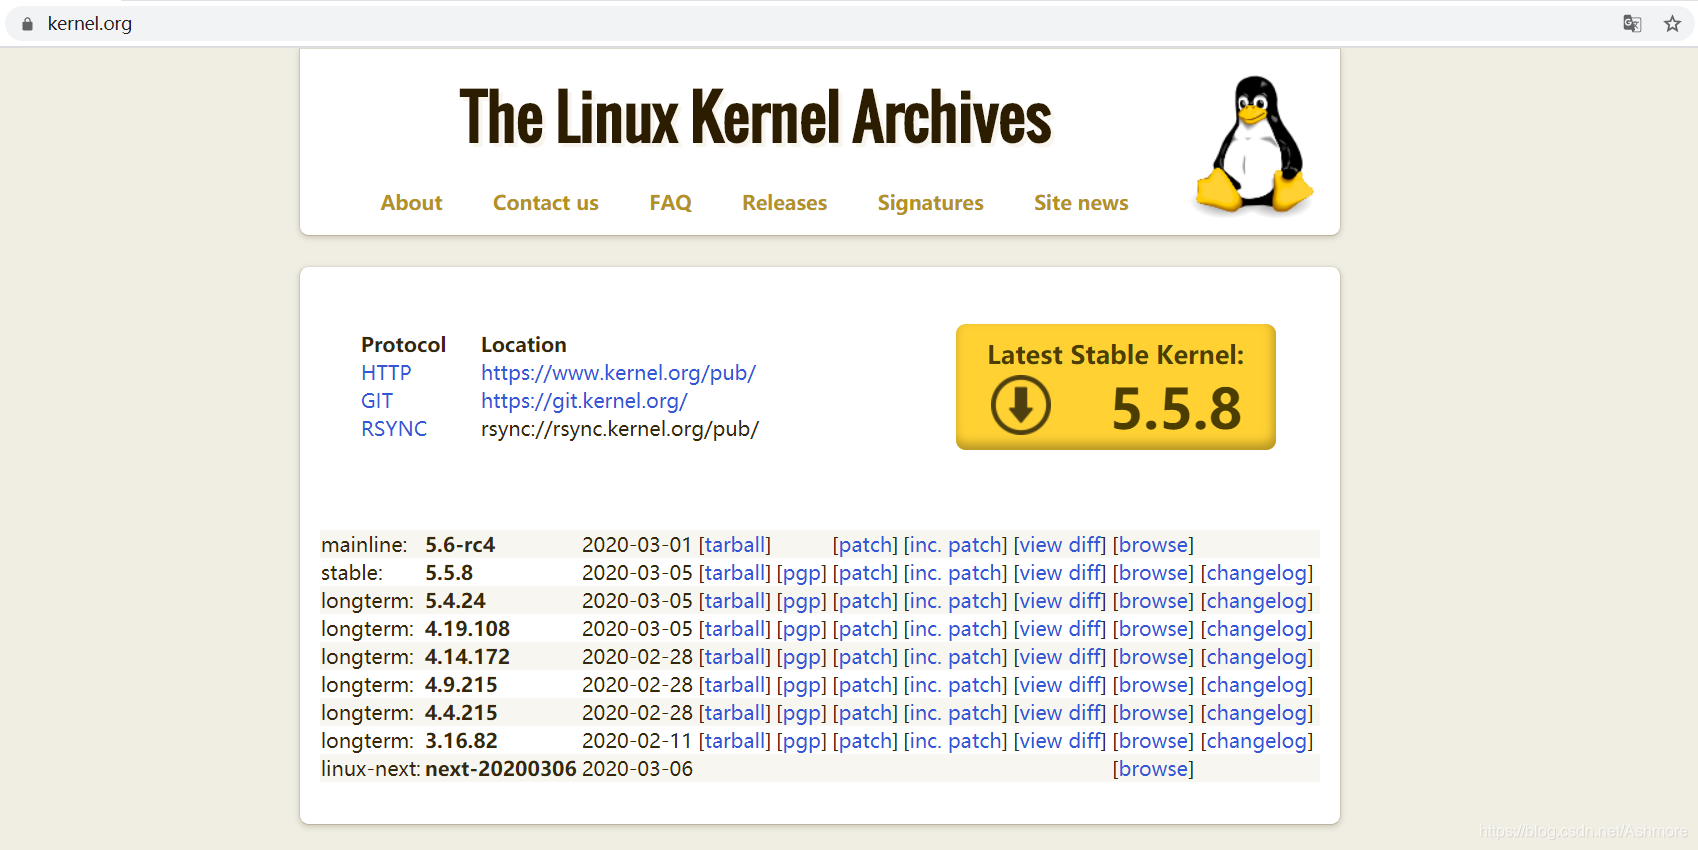Open patch for longterm 4.14.172
The height and width of the screenshot is (850, 1698).
[865, 657]
